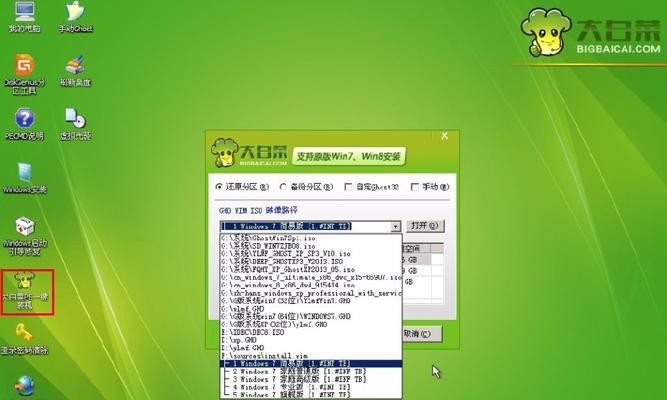Select 3 Windows 7 家庭高级版 row
This screenshot has width=667, height=400.
coord(311,379)
